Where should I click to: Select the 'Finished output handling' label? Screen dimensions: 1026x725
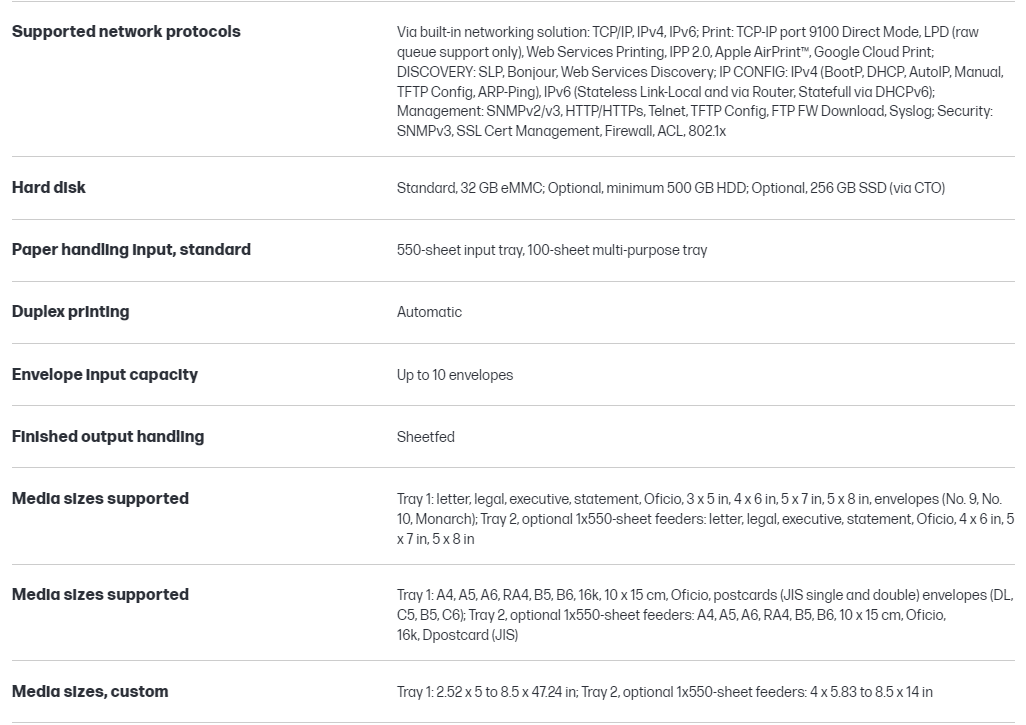[108, 437]
